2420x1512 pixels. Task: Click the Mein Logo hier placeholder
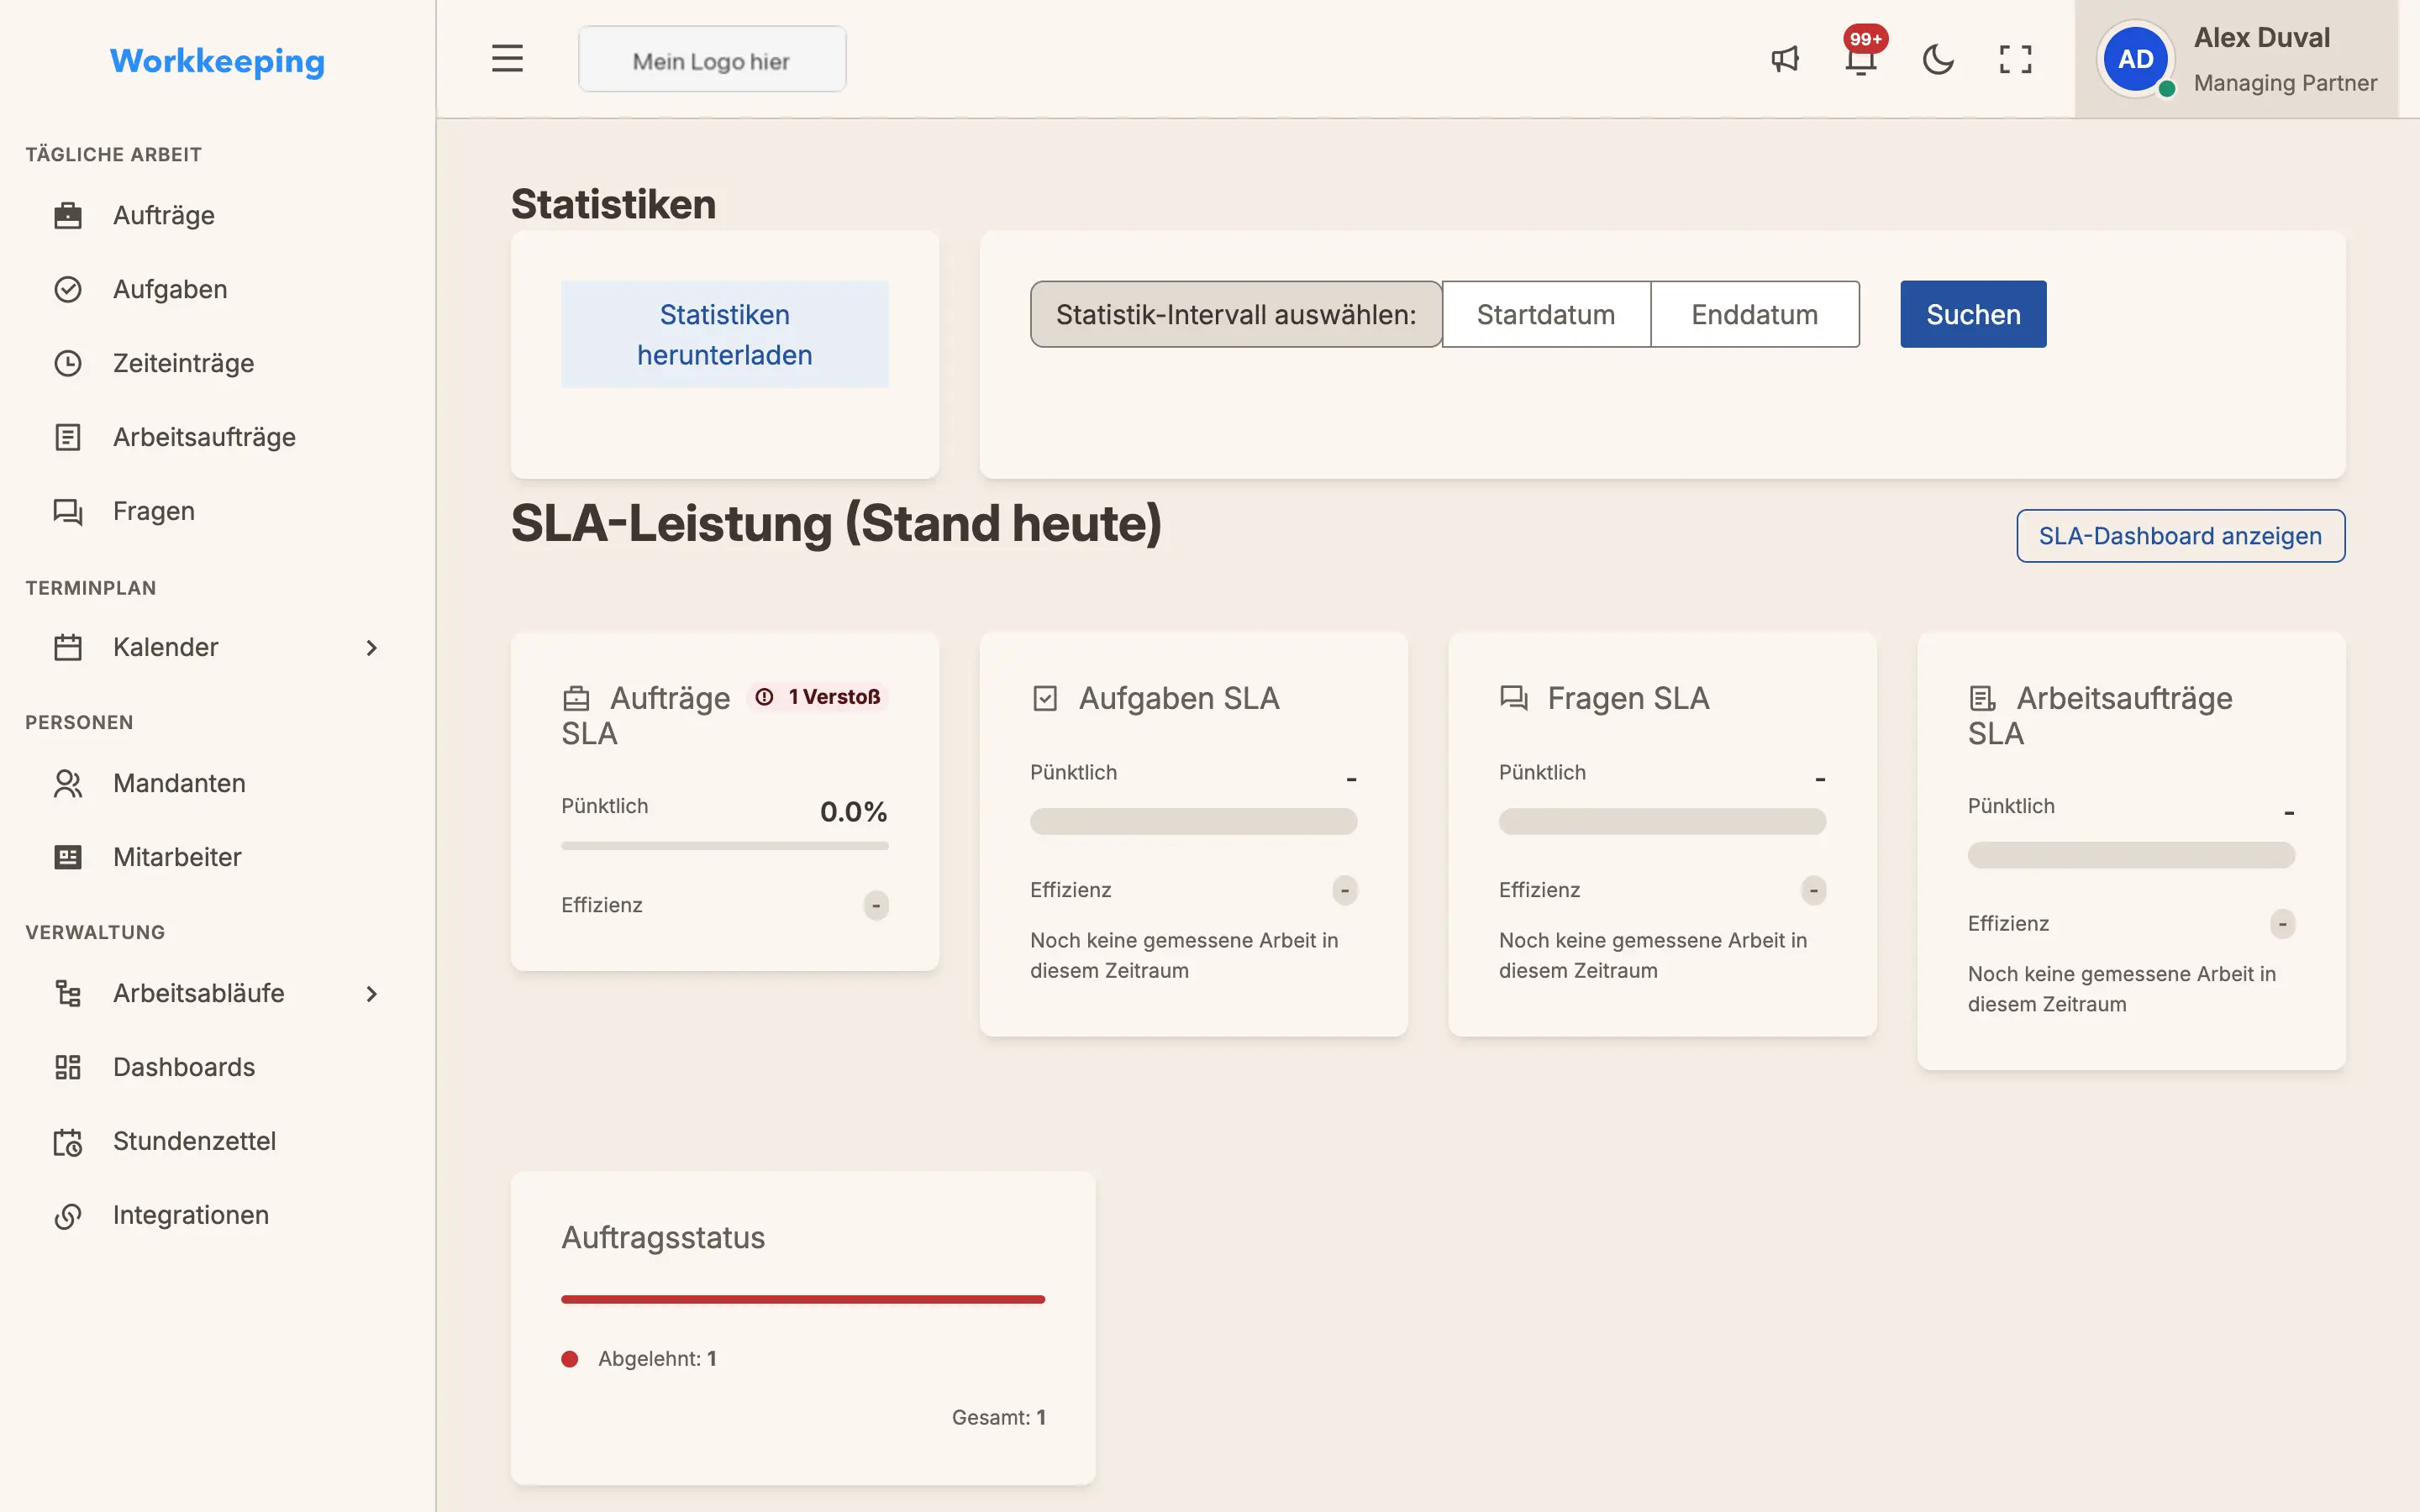click(712, 60)
